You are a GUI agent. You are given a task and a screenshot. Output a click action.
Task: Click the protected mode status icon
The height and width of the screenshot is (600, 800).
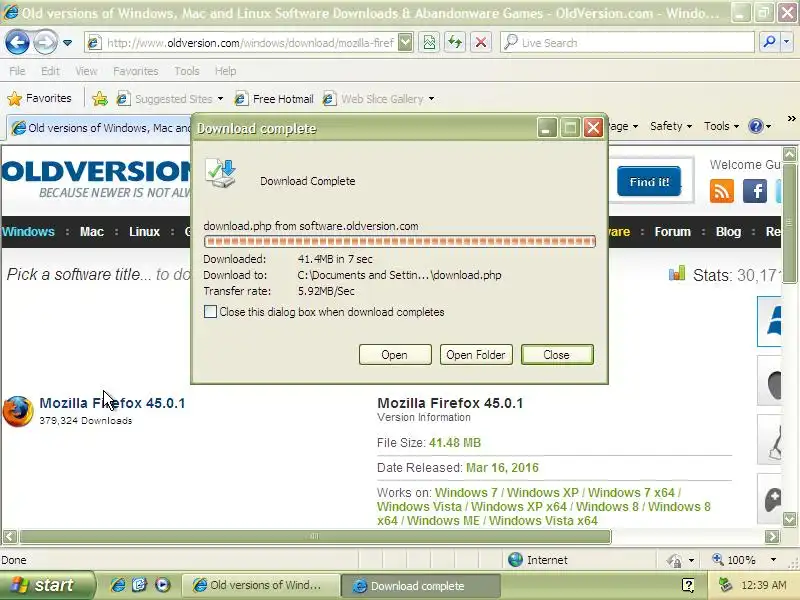[x=674, y=560]
